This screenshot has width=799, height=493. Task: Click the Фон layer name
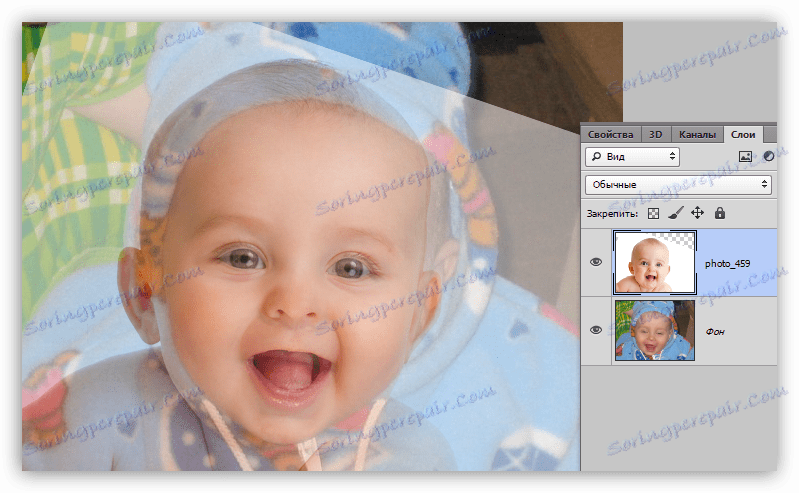(x=715, y=332)
